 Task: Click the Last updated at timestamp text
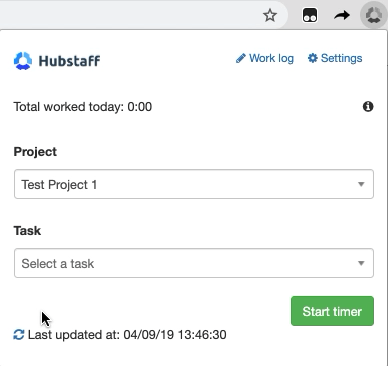click(127, 335)
